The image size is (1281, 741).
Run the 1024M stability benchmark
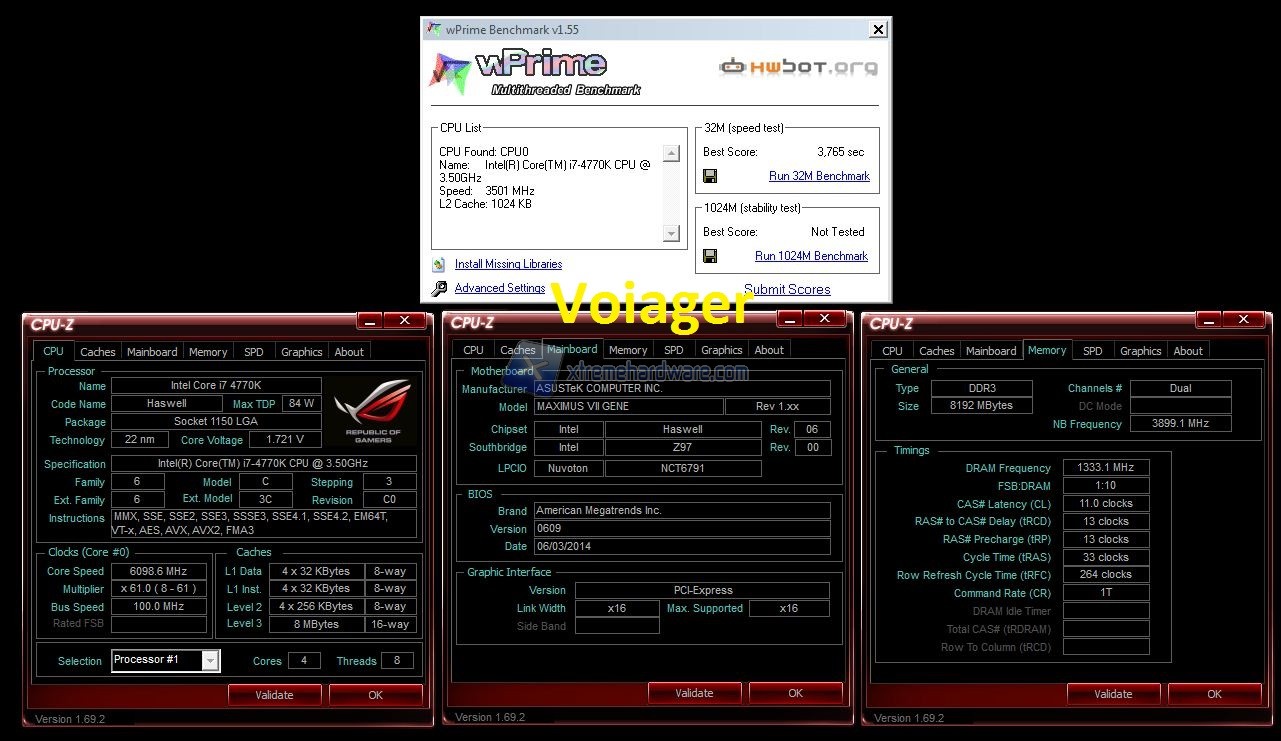811,256
